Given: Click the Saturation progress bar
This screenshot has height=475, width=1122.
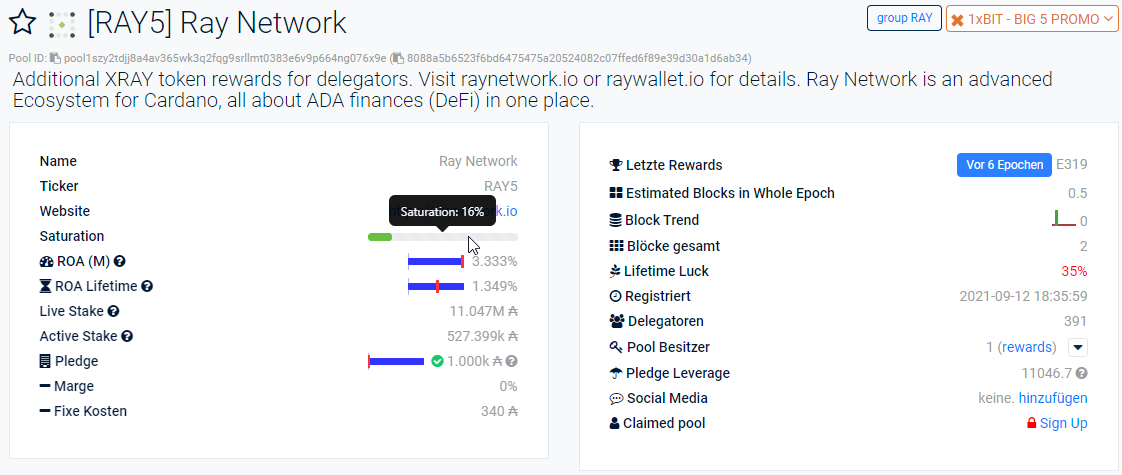Looking at the screenshot, I should pyautogui.click(x=442, y=237).
